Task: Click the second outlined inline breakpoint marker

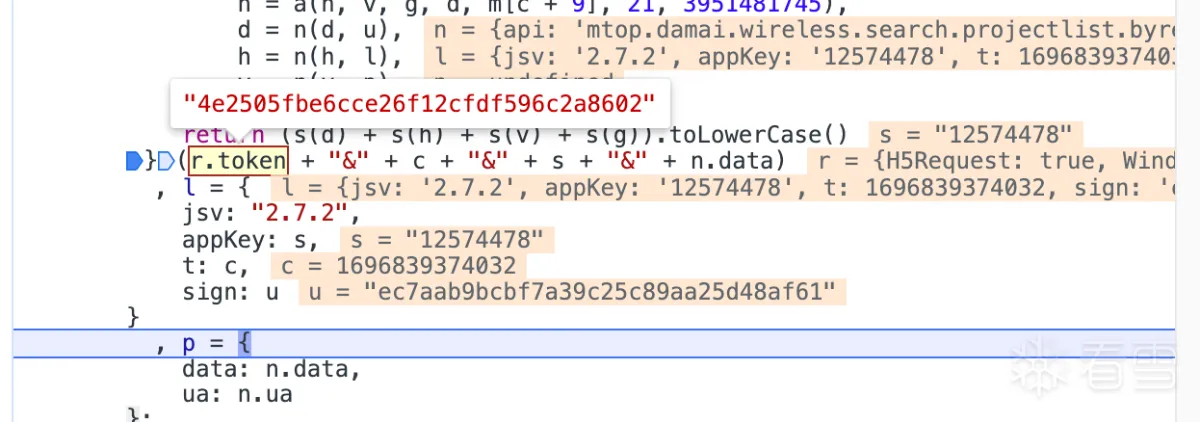Action: (167, 160)
